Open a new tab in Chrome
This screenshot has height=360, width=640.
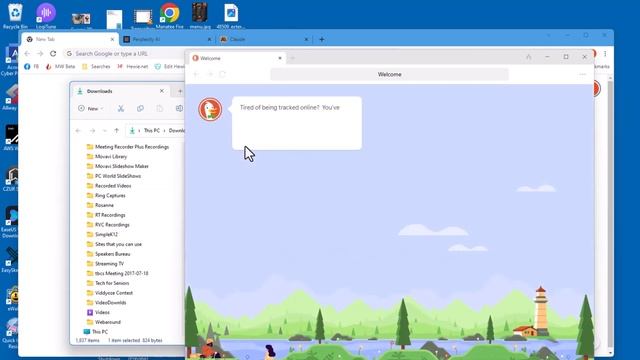pyautogui.click(x=322, y=39)
